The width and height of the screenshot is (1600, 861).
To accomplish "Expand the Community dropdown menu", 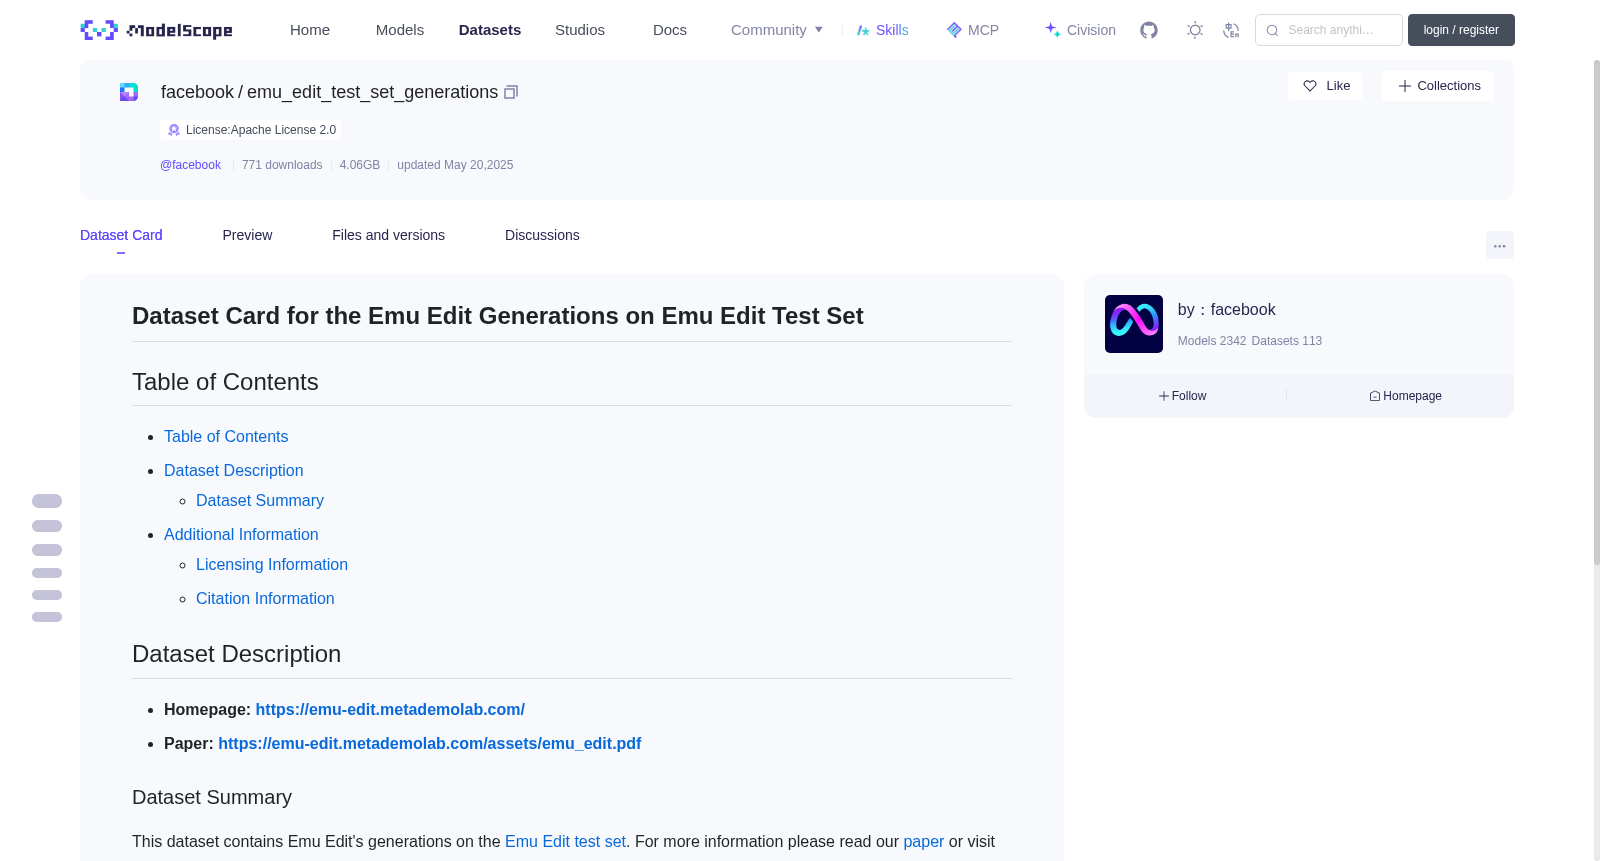I will (x=777, y=30).
